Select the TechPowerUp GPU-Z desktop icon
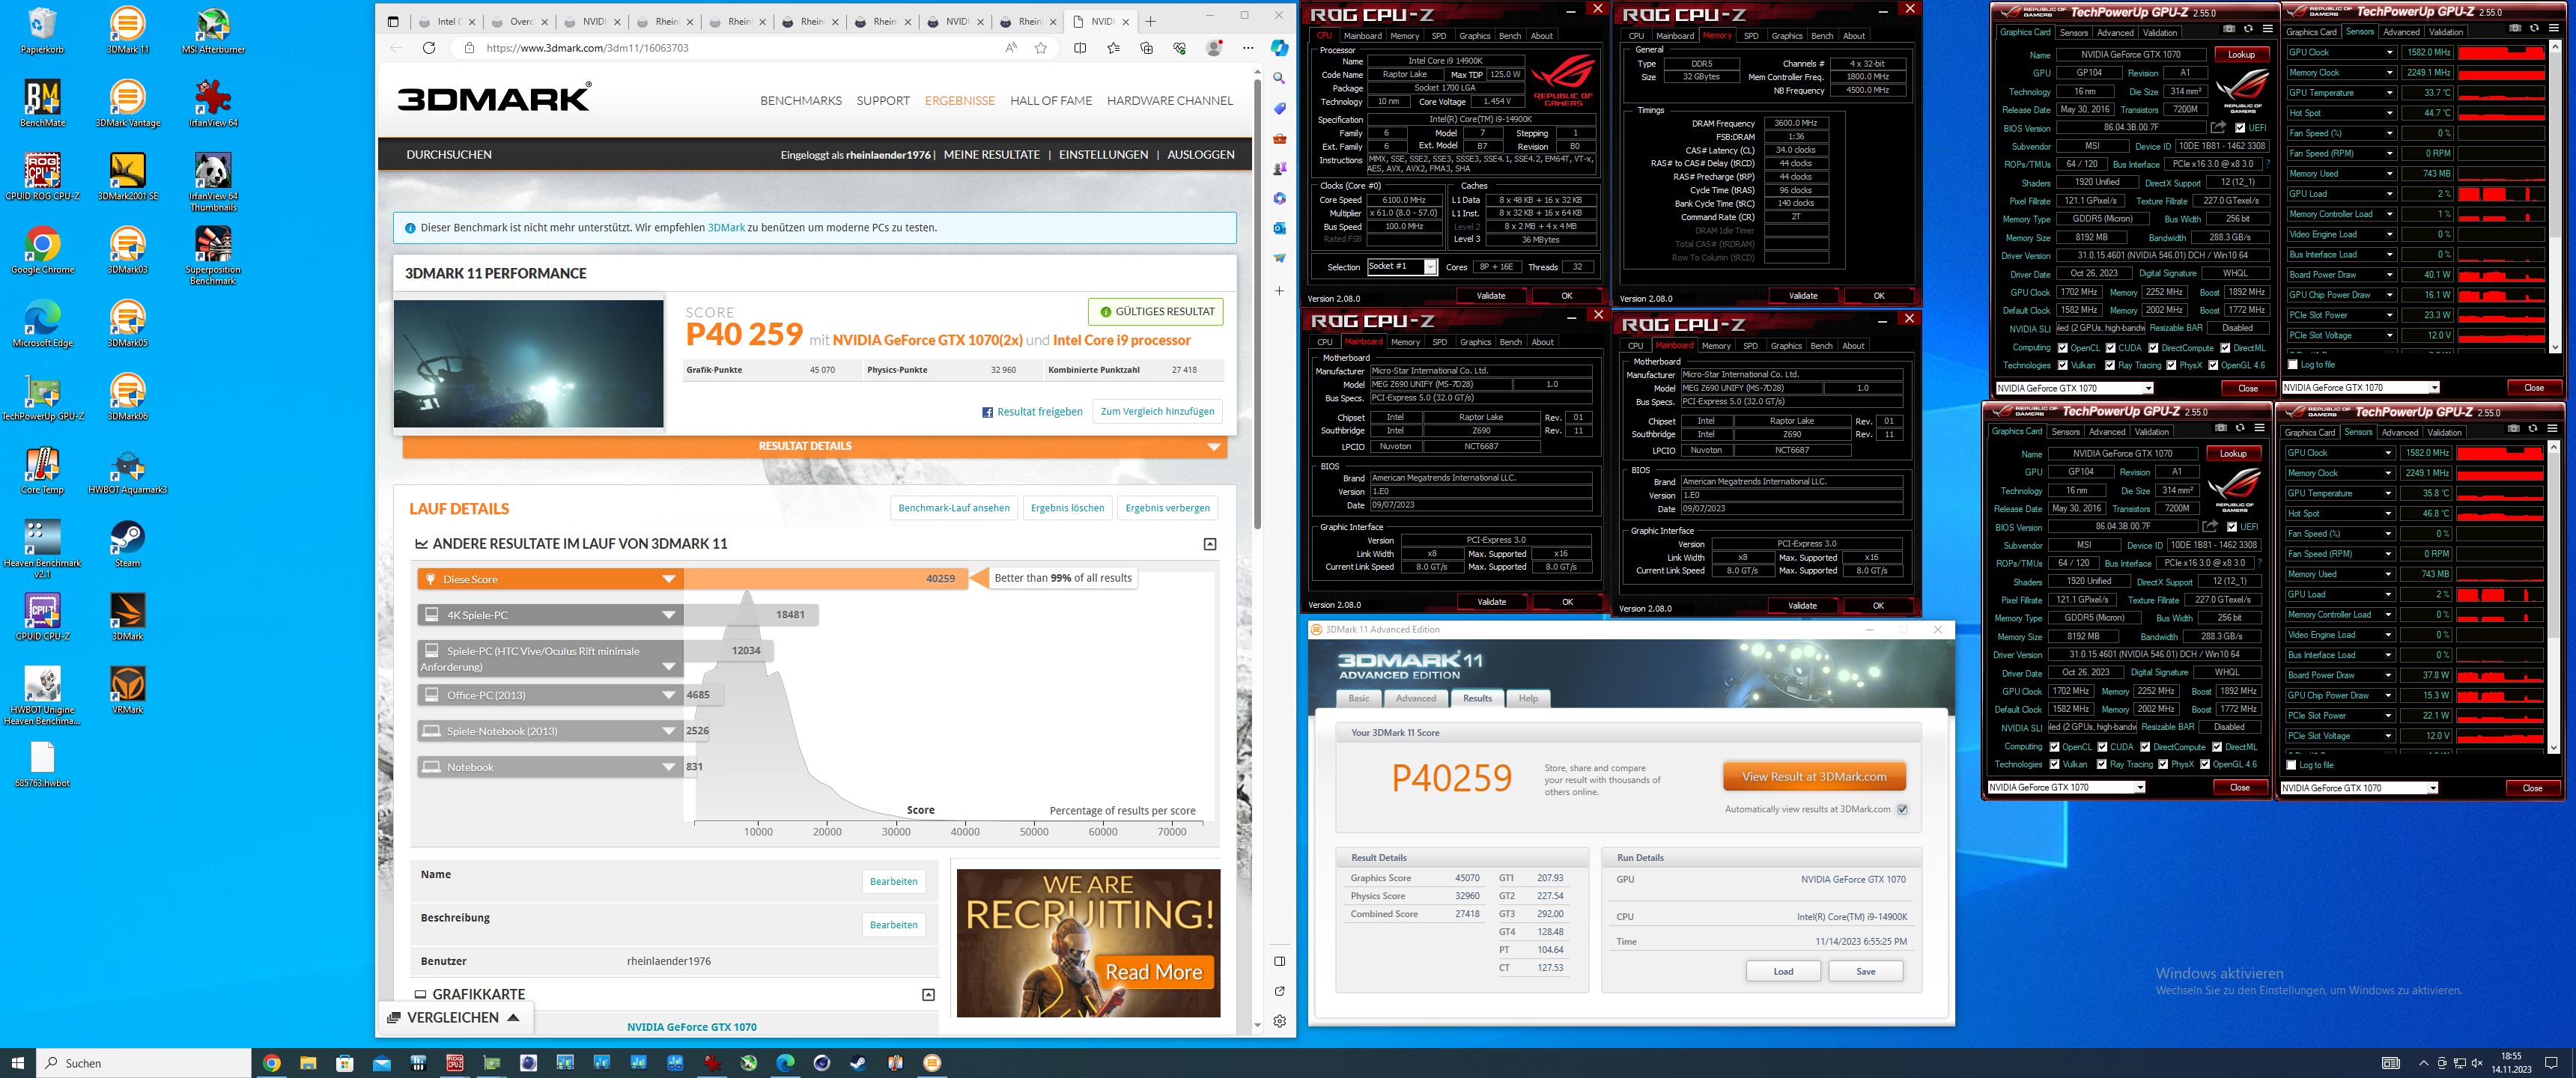Viewport: 2576px width, 1078px height. [x=42, y=397]
